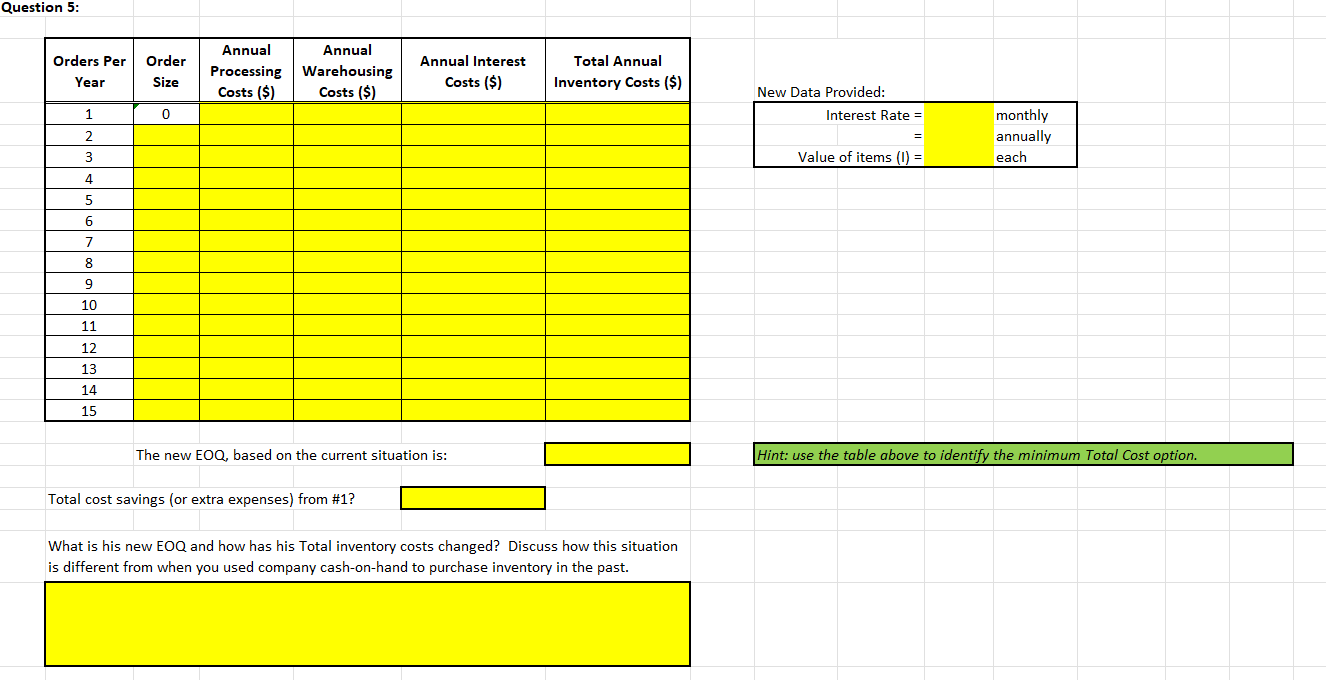Click the 'Orders Per Year' column header
This screenshot has height=680, width=1326.
click(89, 71)
